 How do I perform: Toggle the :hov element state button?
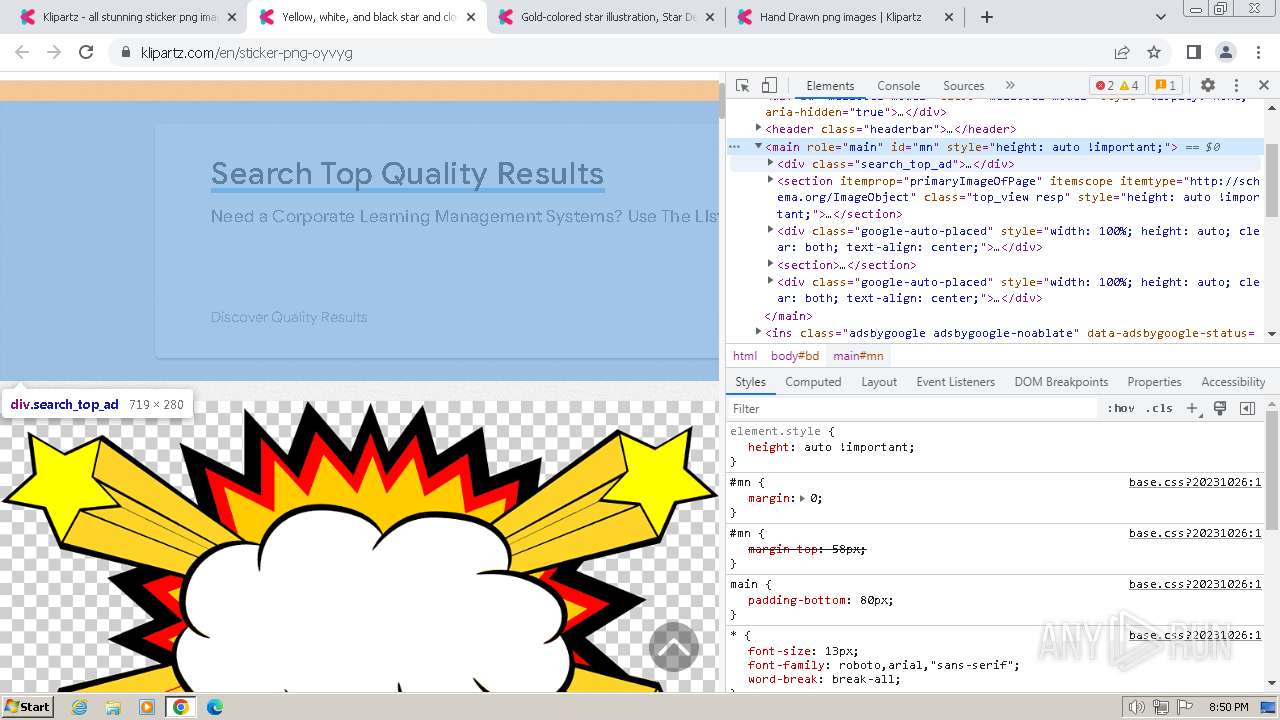tap(1121, 408)
